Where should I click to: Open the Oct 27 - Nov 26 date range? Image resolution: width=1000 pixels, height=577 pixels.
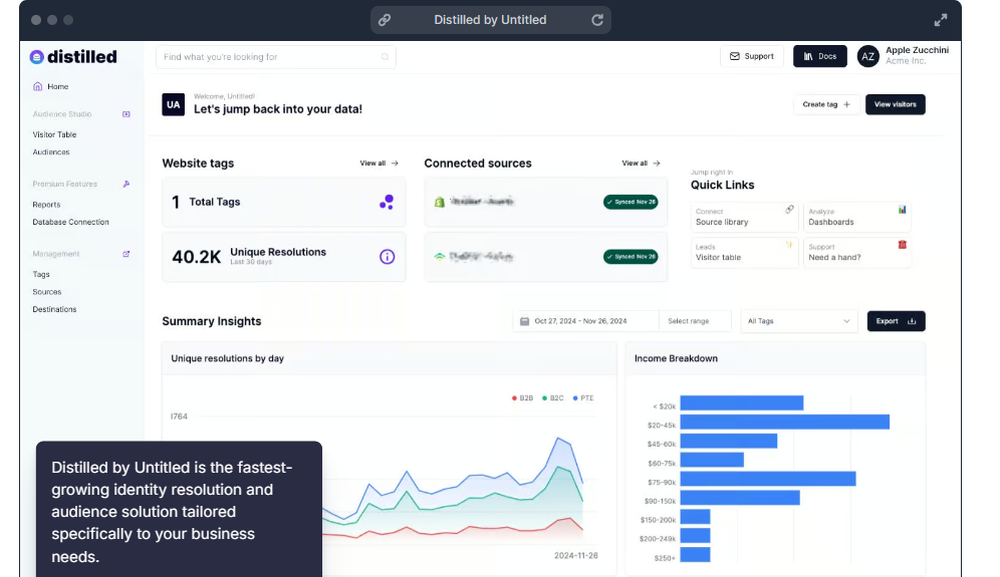585,321
